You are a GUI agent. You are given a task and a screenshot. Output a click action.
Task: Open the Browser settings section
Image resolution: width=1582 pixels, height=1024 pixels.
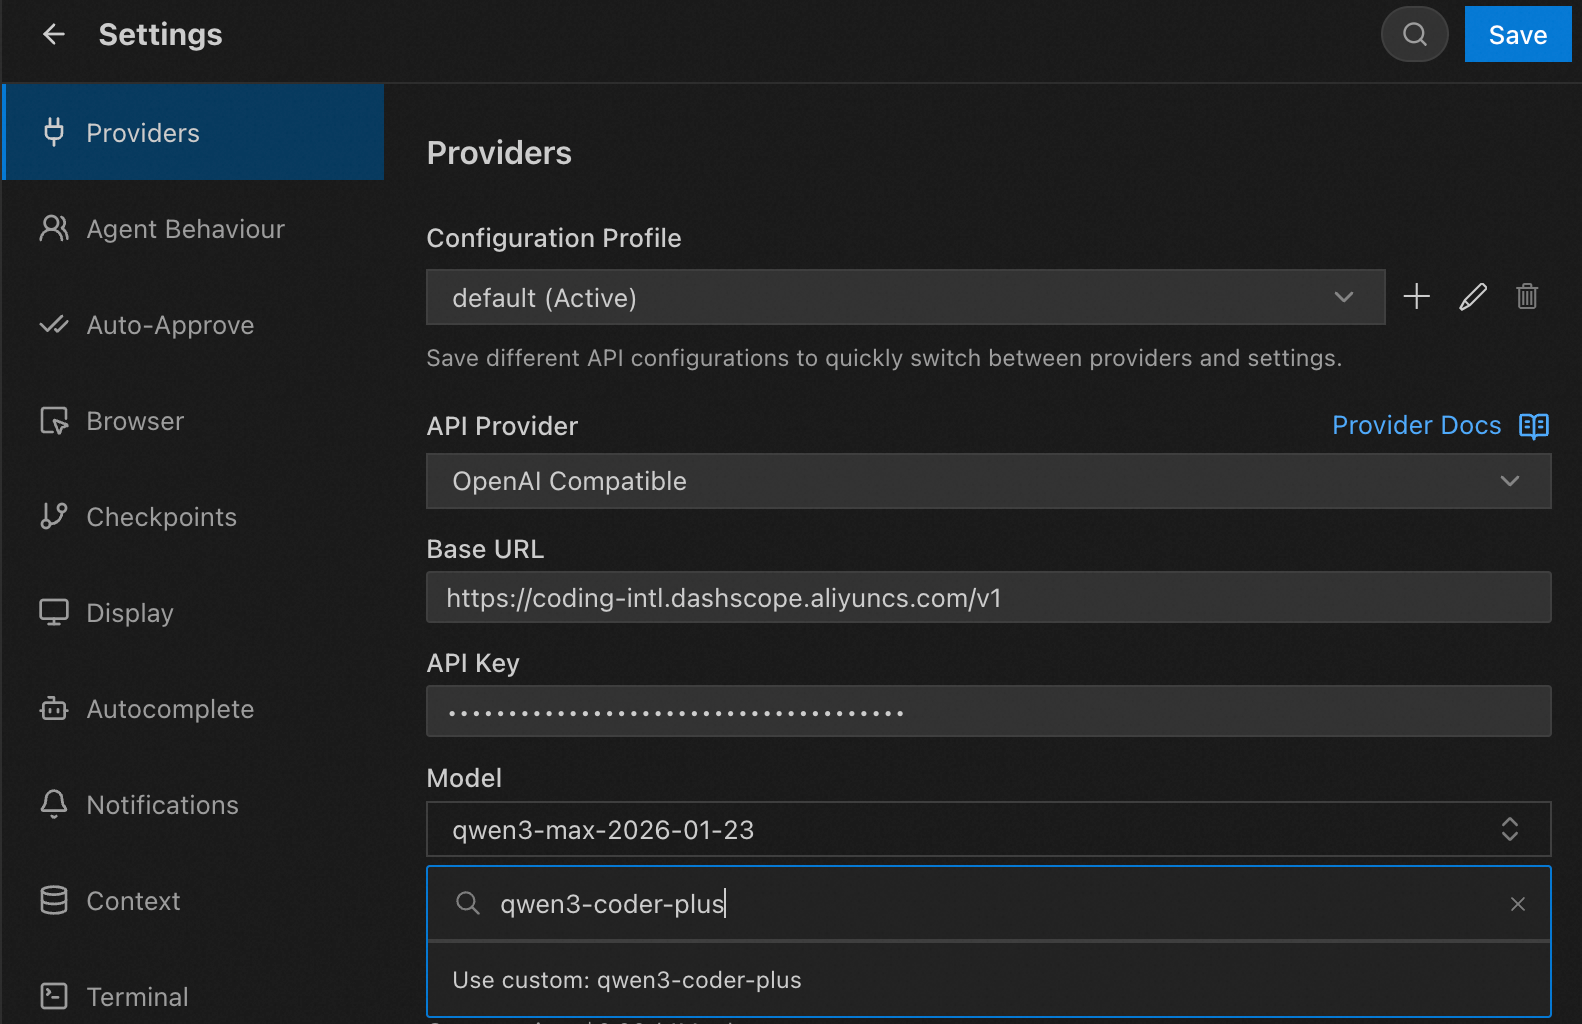135,421
